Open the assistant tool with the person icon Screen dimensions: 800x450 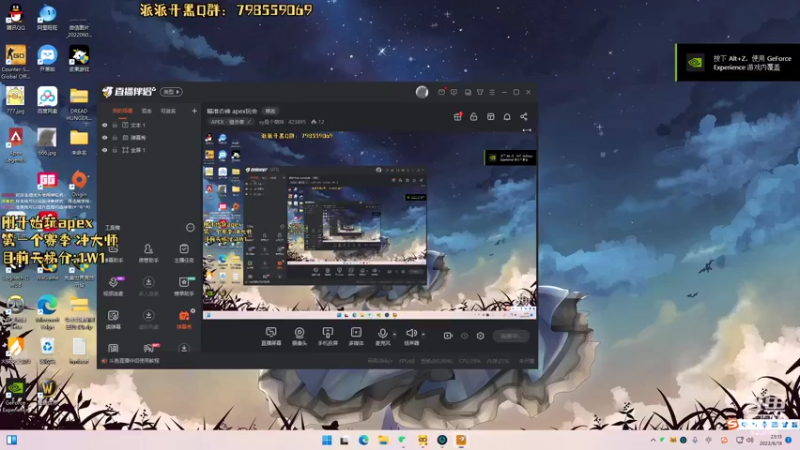point(148,253)
